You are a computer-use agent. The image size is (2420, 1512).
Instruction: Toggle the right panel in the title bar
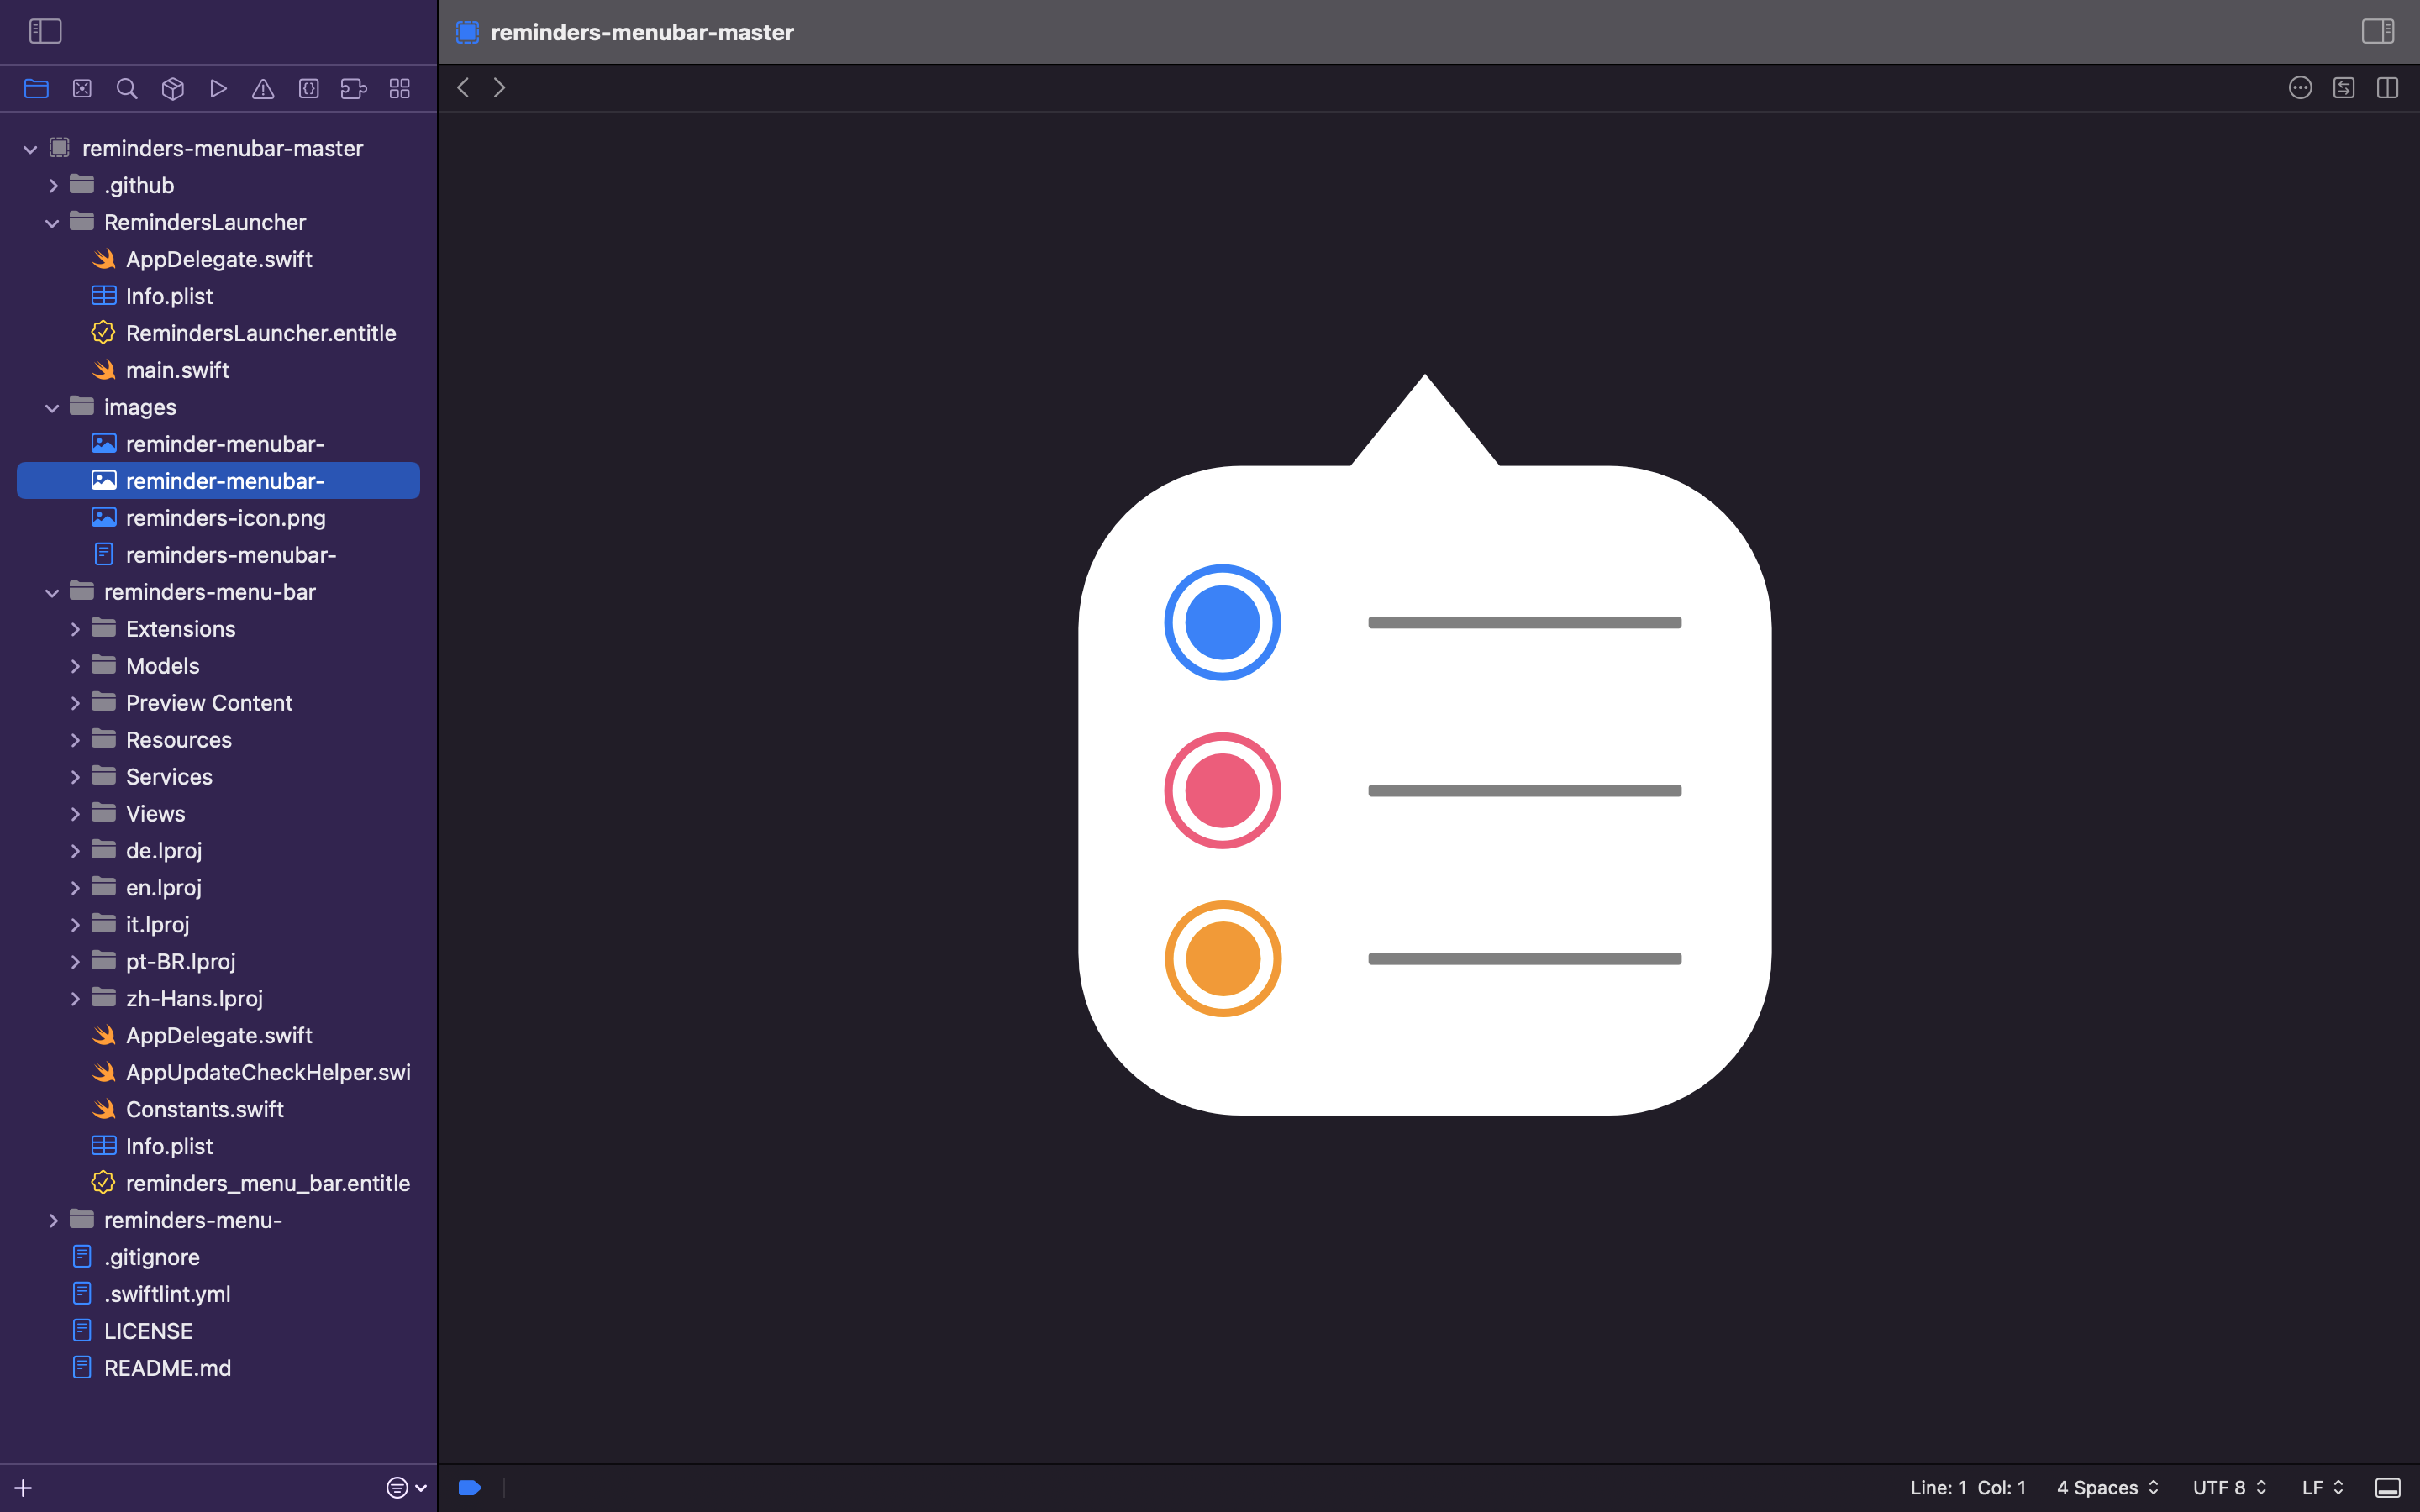click(2378, 31)
